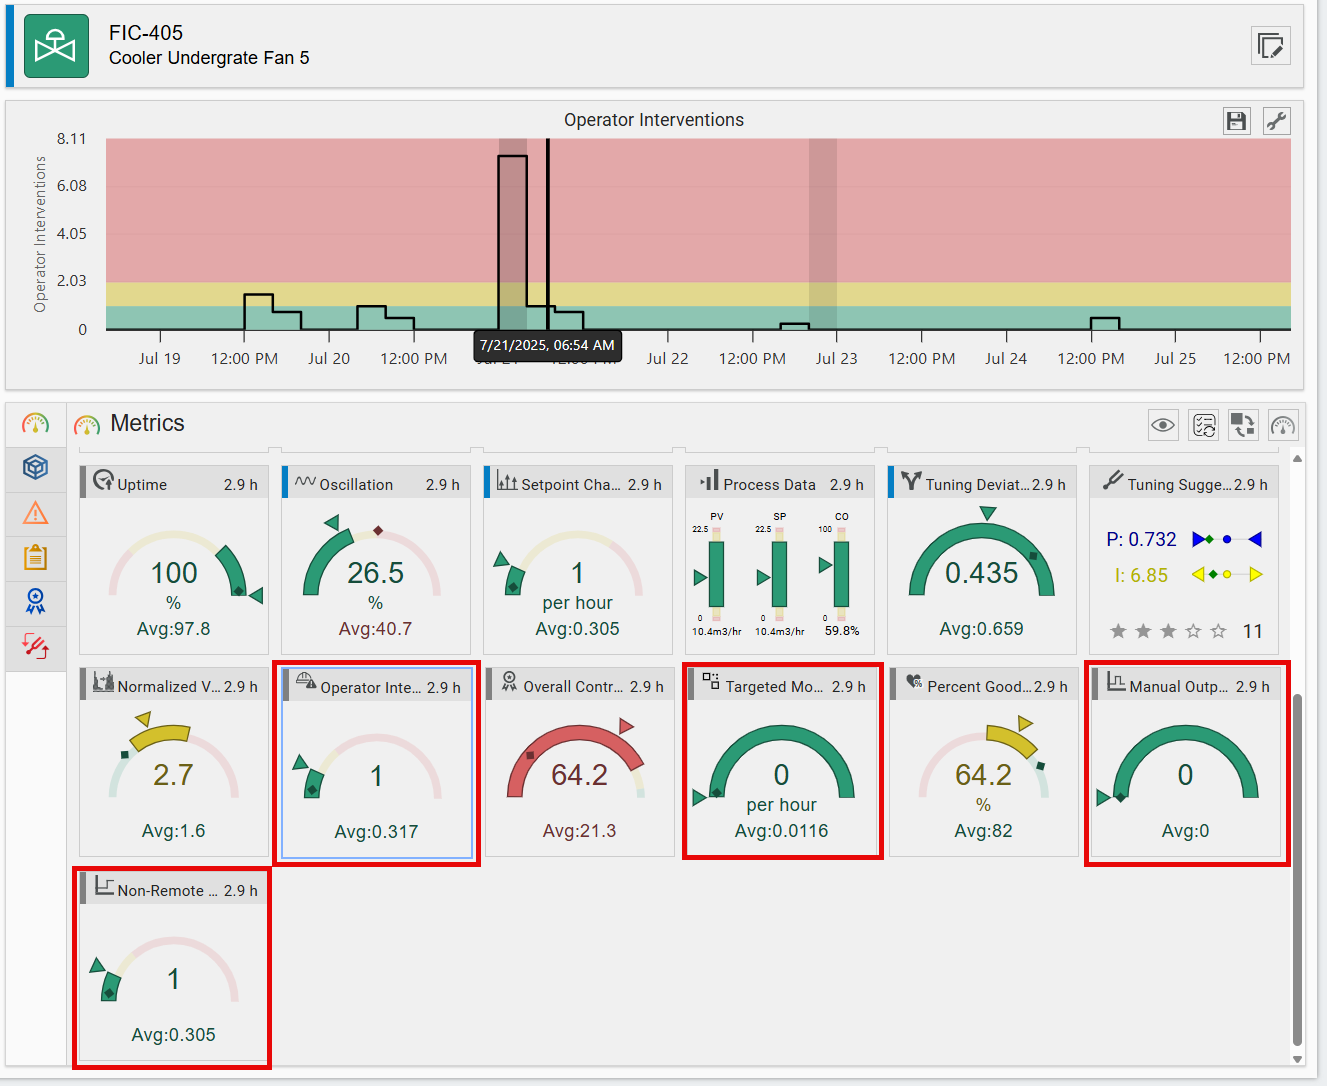The image size is (1327, 1086).
Task: Click the star rating in Tuning Suggestions
Action: tap(1168, 631)
